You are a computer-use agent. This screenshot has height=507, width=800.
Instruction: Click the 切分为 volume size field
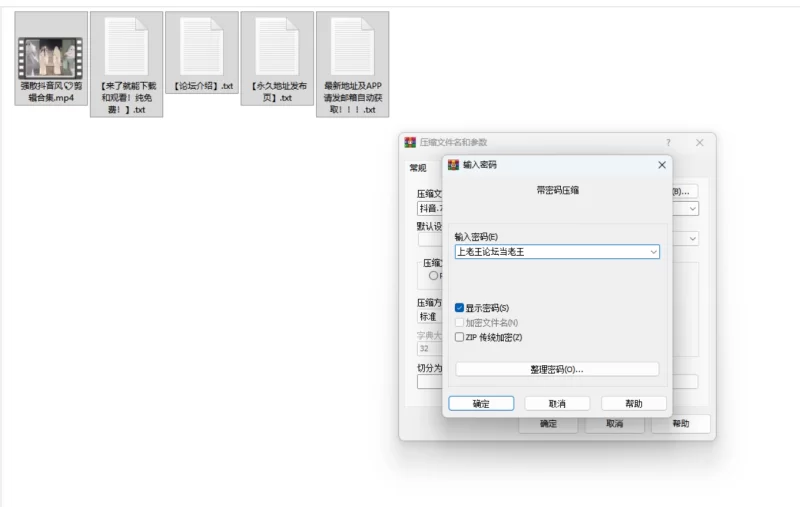point(430,382)
